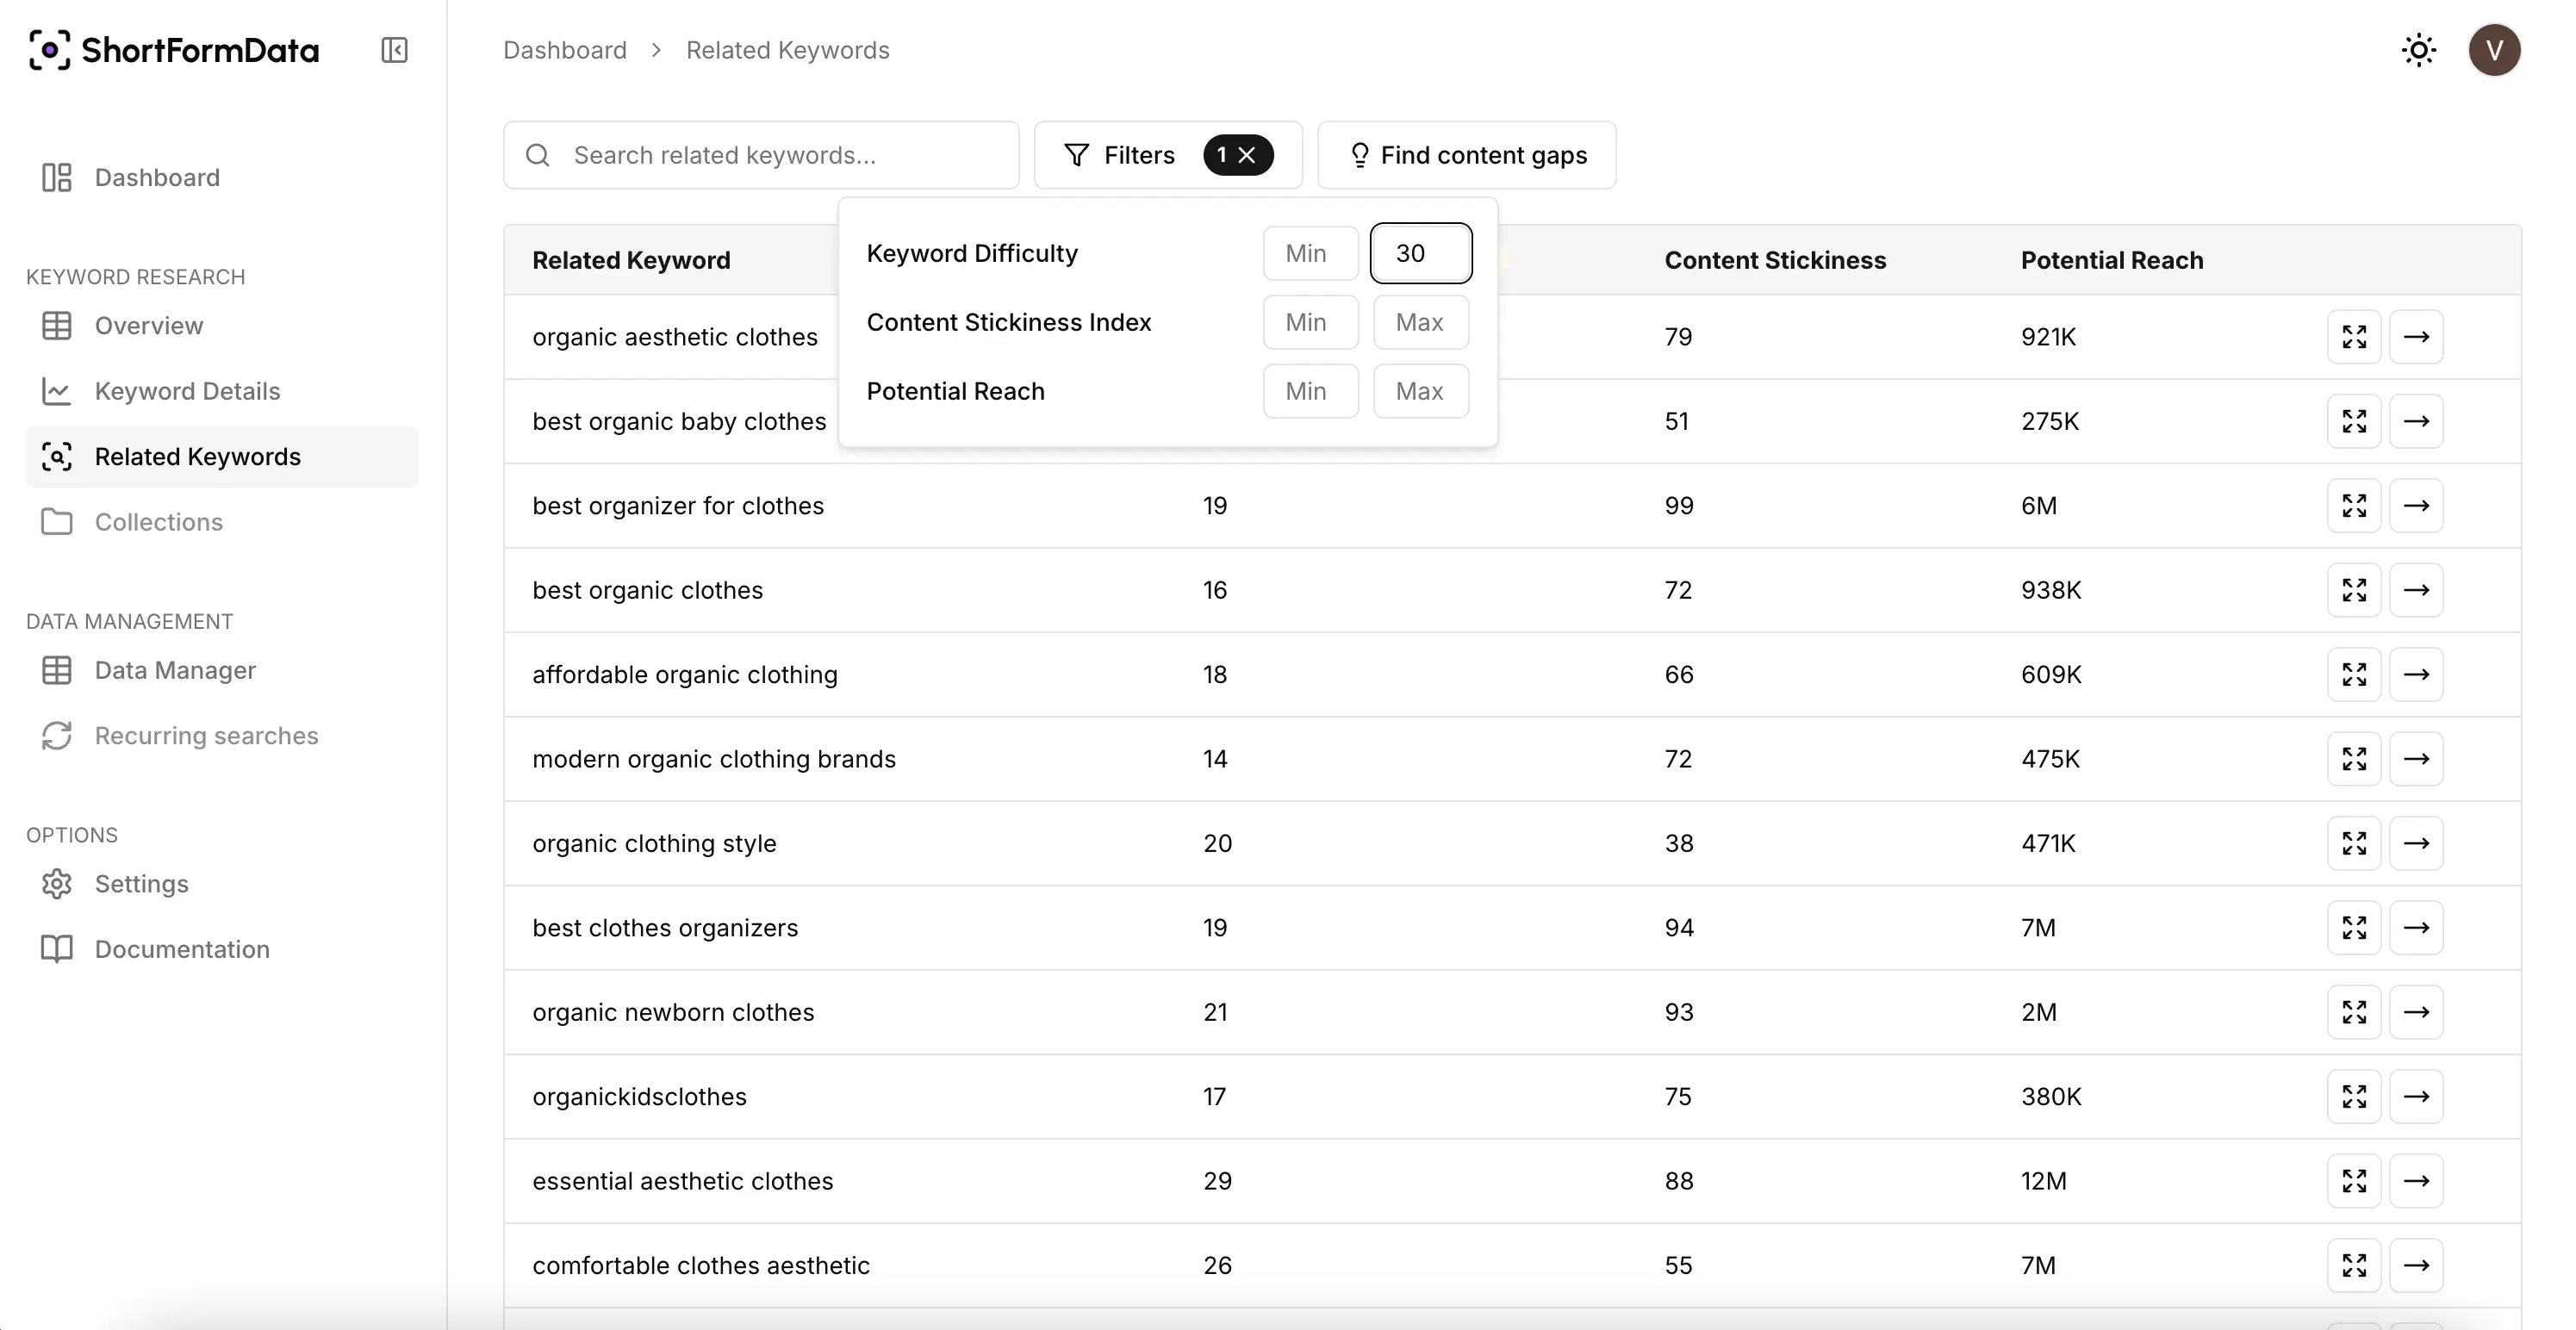
Task: Sort by Potential Reach column header
Action: click(x=2111, y=260)
